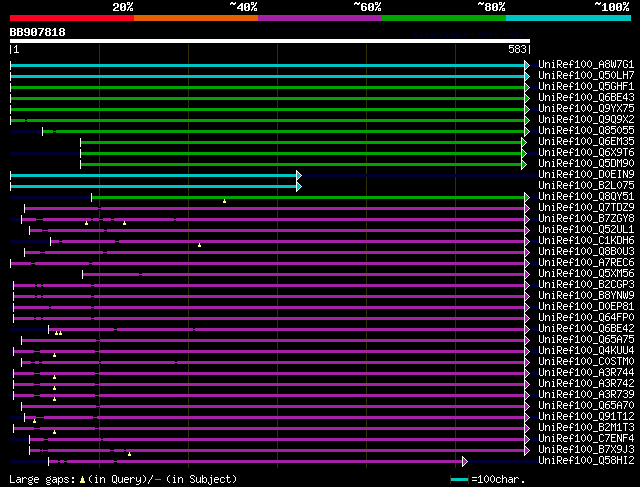Click the UniRef100_B2M1T3 label
Image resolution: width=640 pixels, height=487 pixels.
click(586, 428)
